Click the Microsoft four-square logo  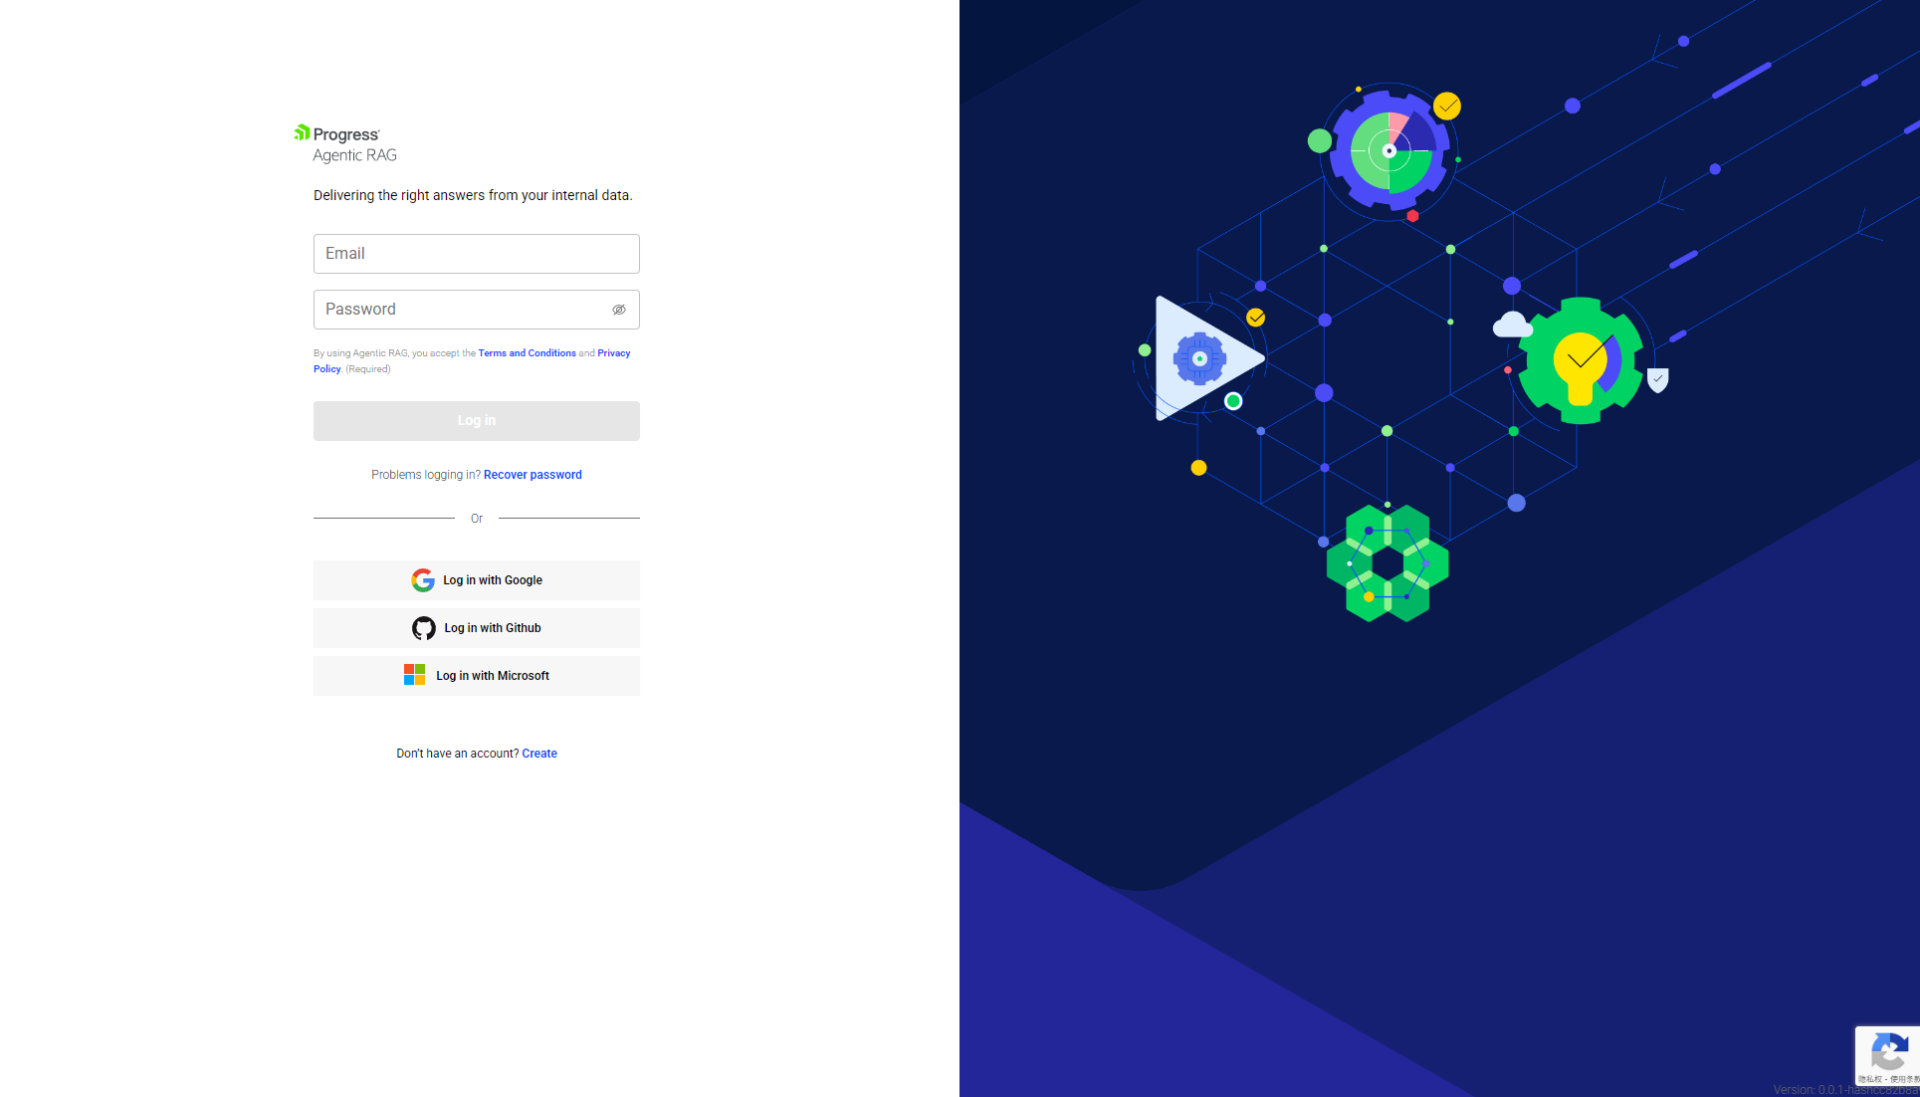tap(414, 675)
